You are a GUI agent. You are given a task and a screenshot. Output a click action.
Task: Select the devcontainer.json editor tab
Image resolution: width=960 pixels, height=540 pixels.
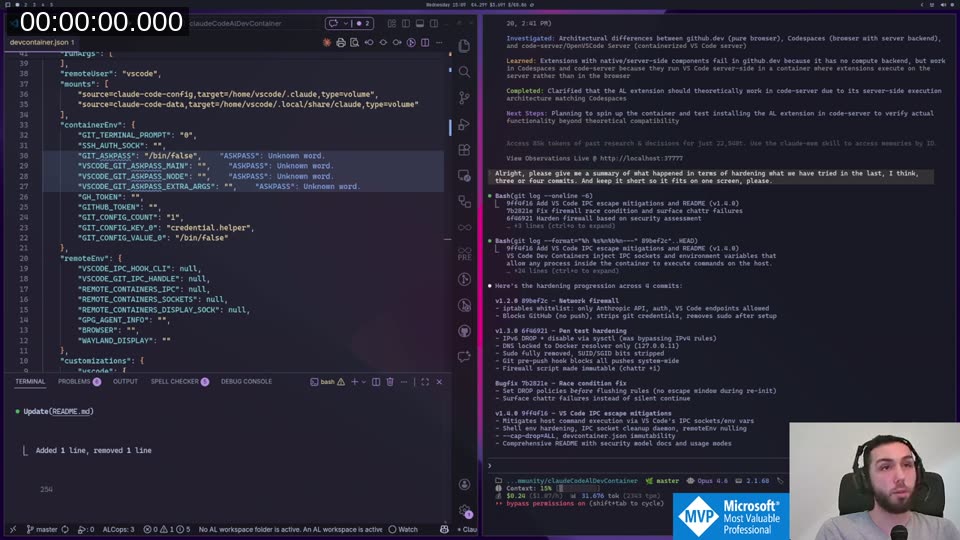click(42, 42)
